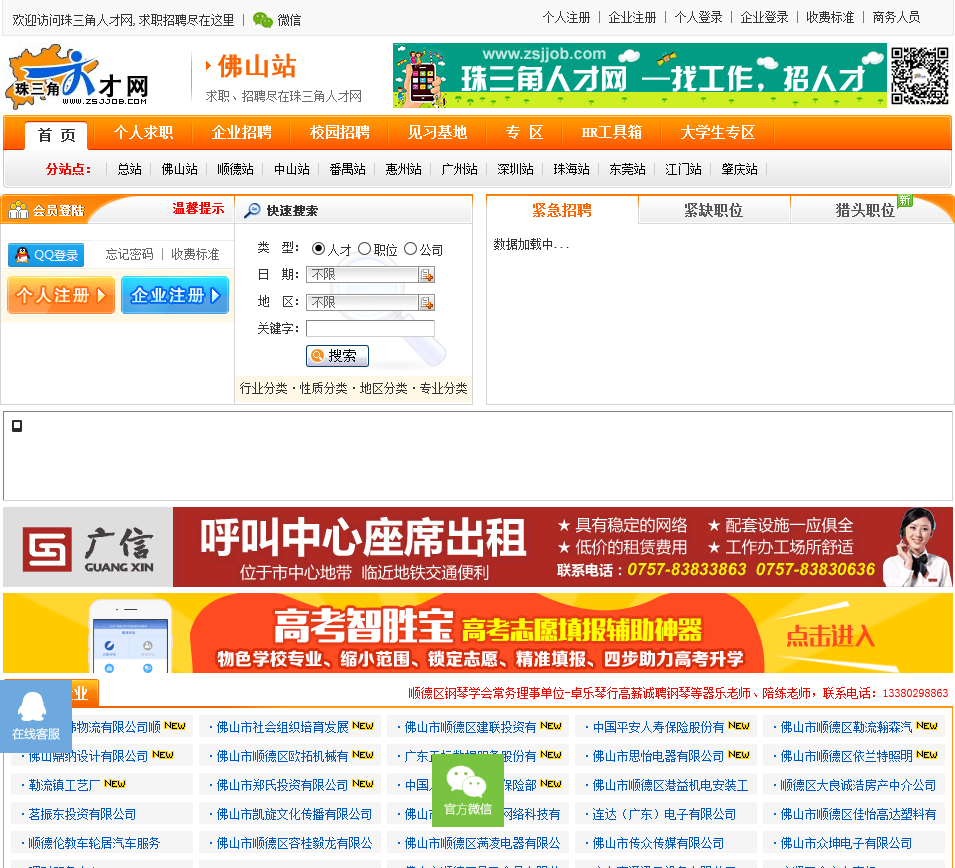Open the region picker beside 地区 field

click(x=427, y=303)
